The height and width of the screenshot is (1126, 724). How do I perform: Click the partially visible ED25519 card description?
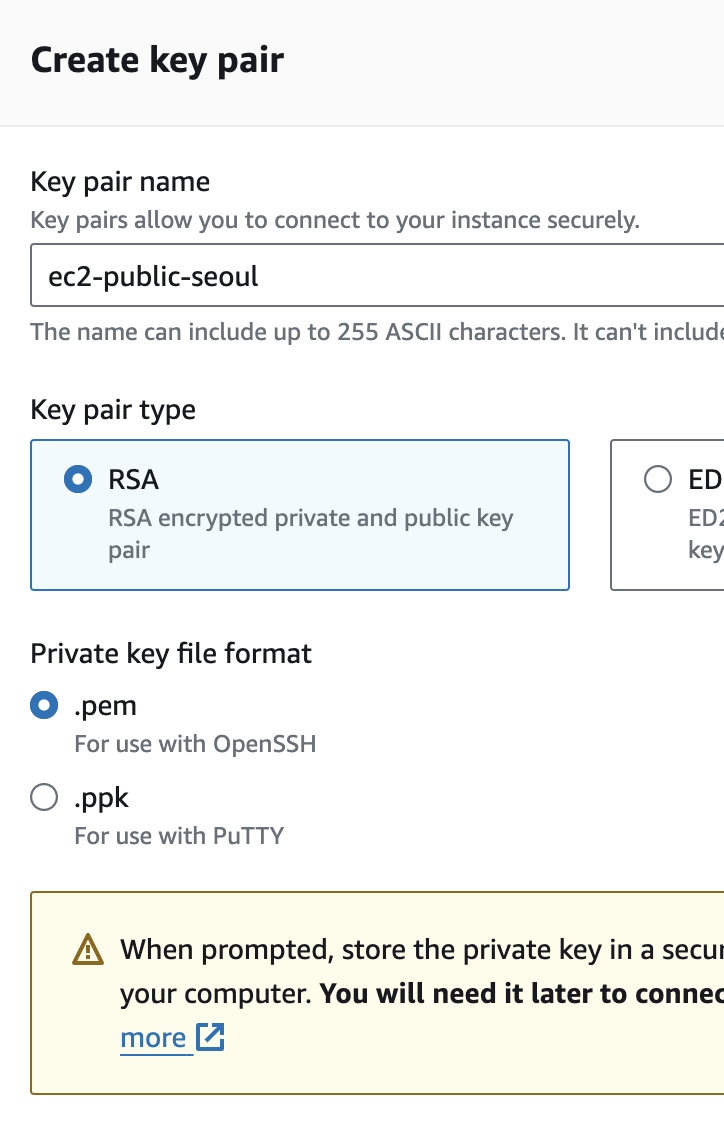click(705, 535)
